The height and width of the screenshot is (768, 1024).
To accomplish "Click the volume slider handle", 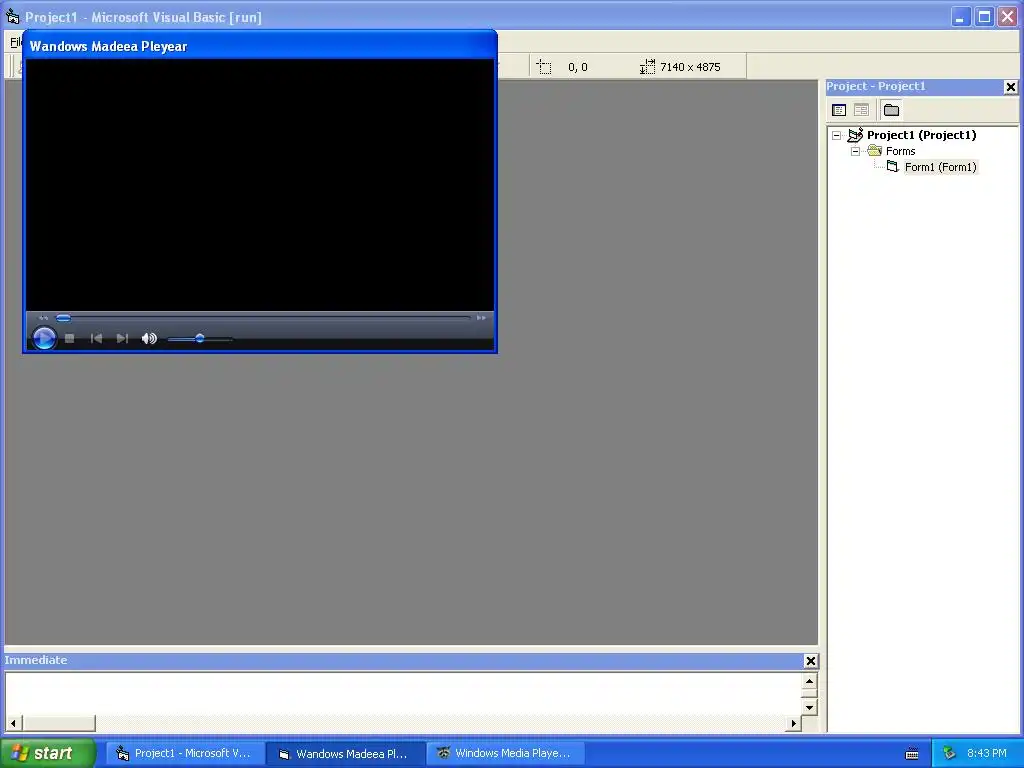I will tap(200, 338).
